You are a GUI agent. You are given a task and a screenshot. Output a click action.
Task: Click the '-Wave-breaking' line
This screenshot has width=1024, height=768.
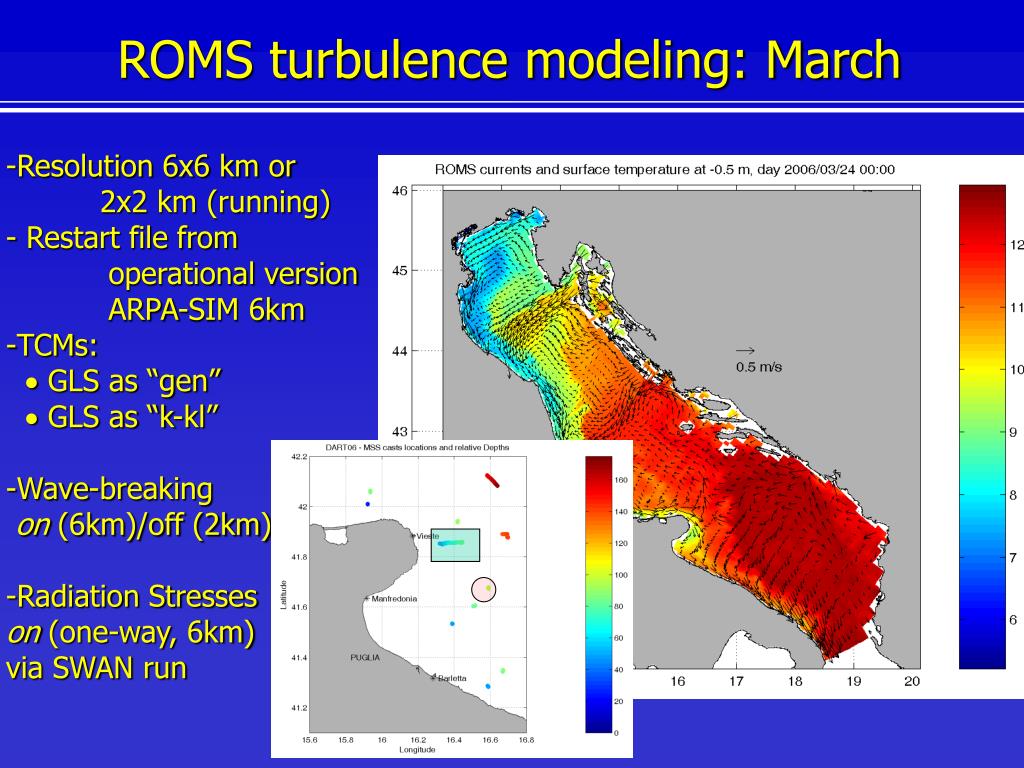[x=110, y=489]
